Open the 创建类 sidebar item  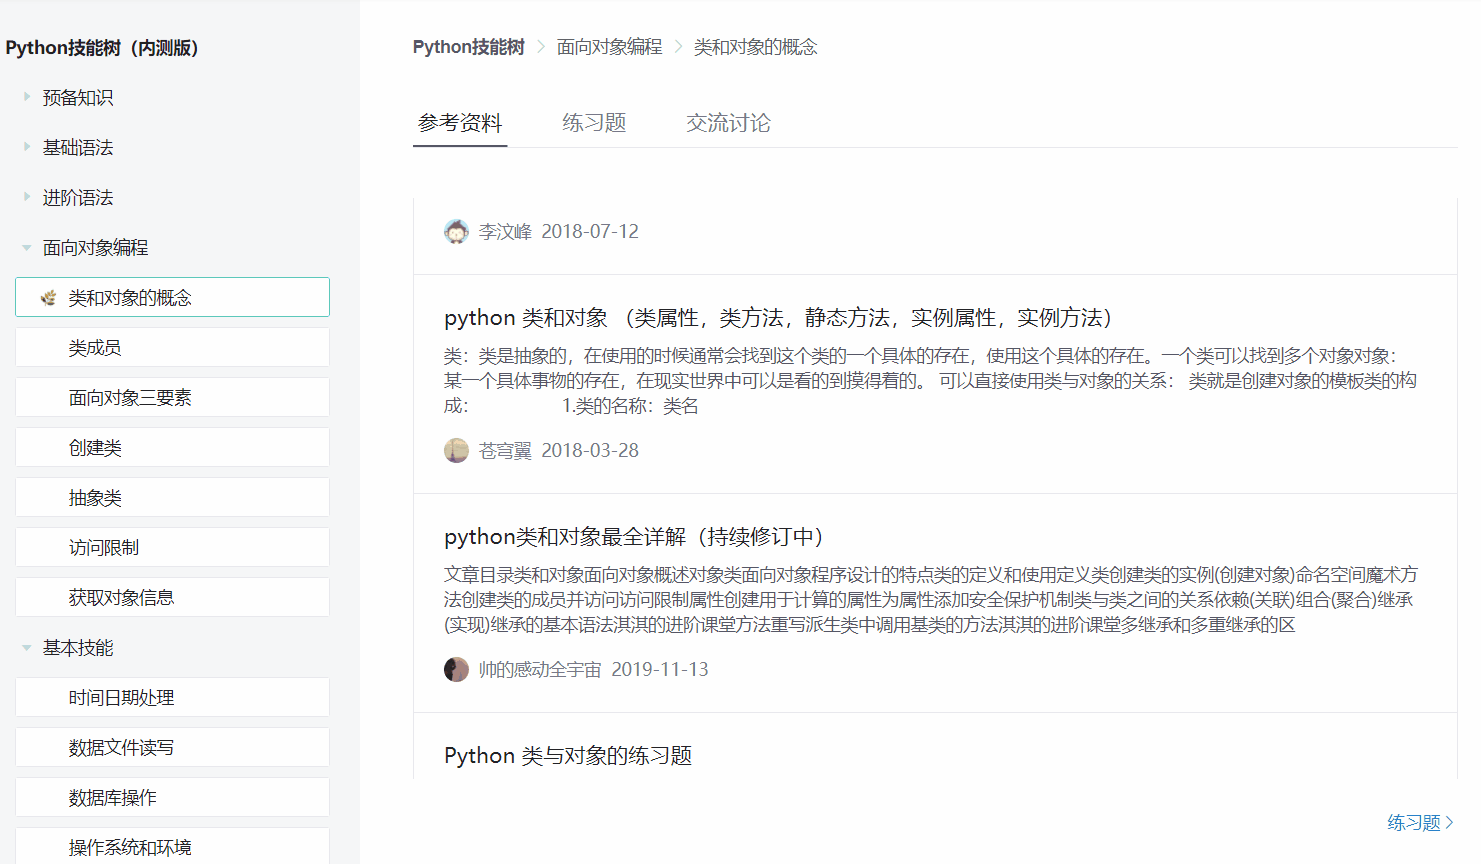pos(172,447)
